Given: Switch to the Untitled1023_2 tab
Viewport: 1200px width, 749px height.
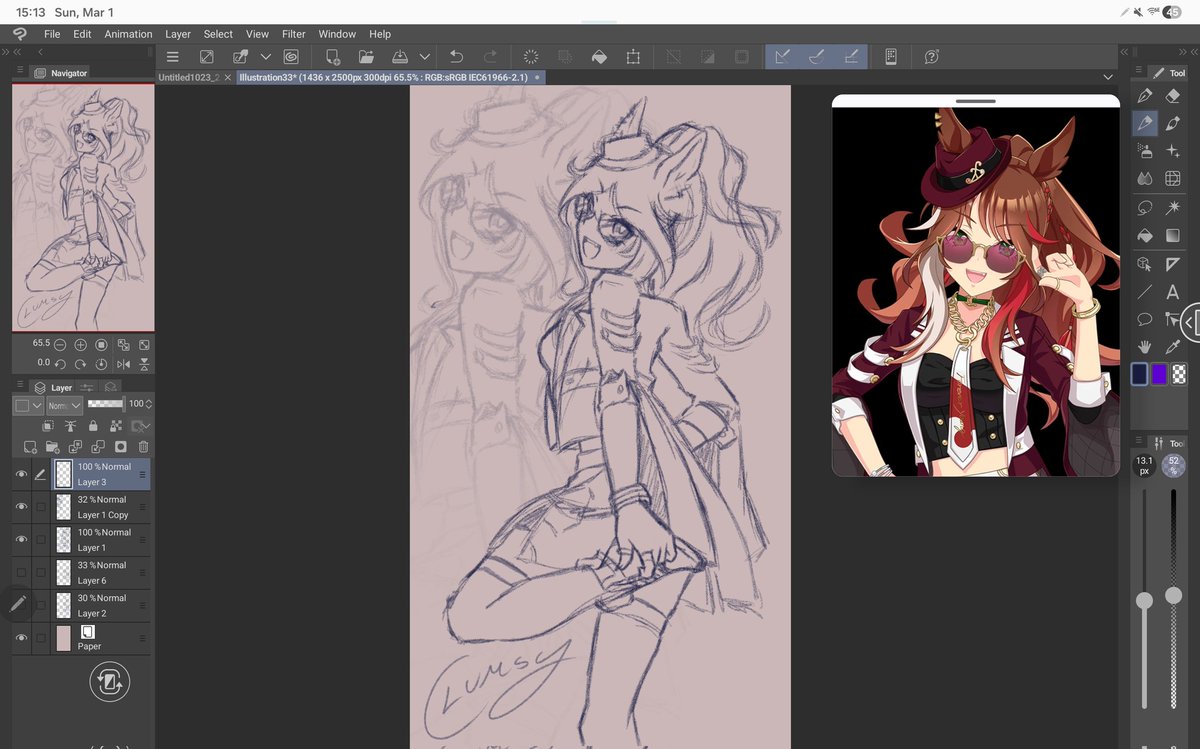Looking at the screenshot, I should tap(188, 77).
